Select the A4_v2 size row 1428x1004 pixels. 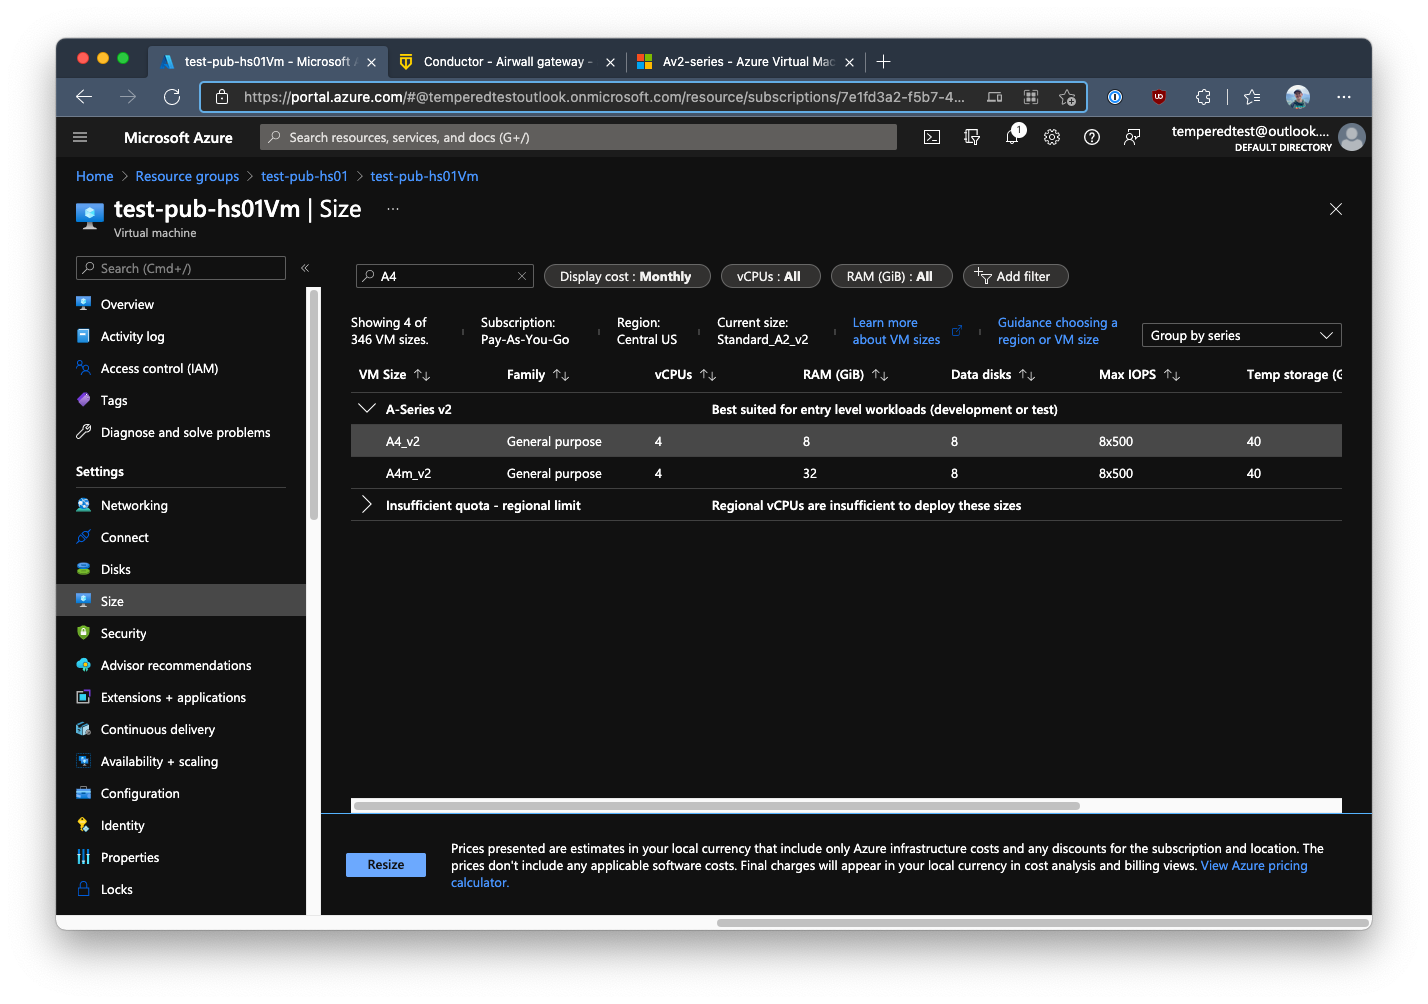tap(846, 441)
